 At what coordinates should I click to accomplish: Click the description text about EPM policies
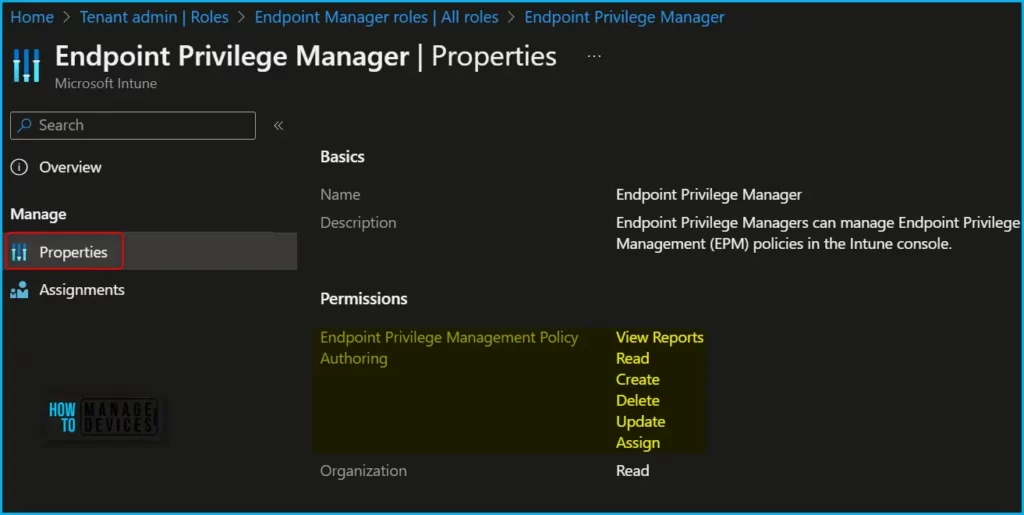click(x=818, y=234)
